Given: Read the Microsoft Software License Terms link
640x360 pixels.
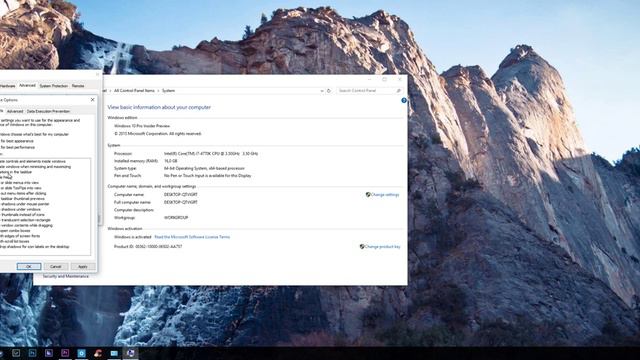Looking at the screenshot, I should (x=192, y=237).
